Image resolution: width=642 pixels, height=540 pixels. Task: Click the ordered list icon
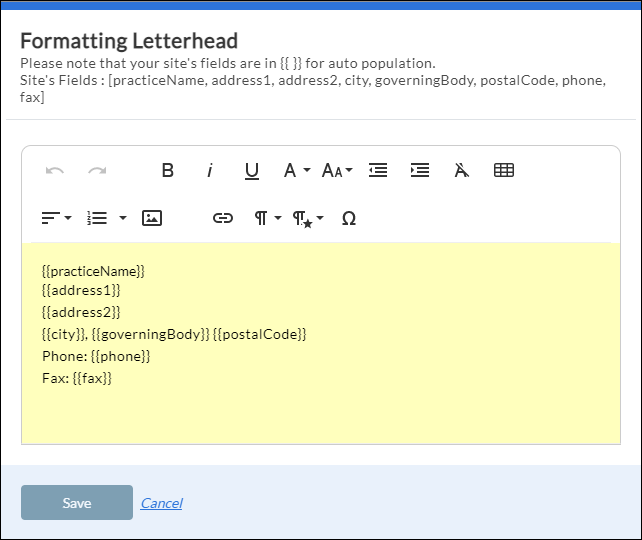(97, 218)
